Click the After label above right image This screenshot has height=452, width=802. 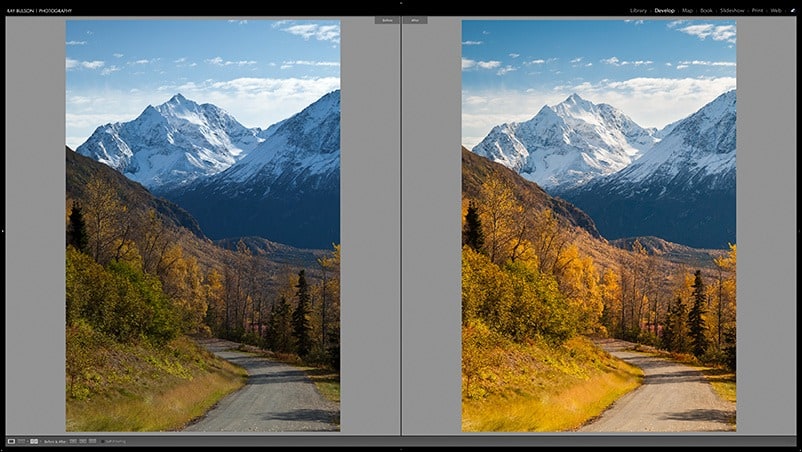tap(415, 20)
